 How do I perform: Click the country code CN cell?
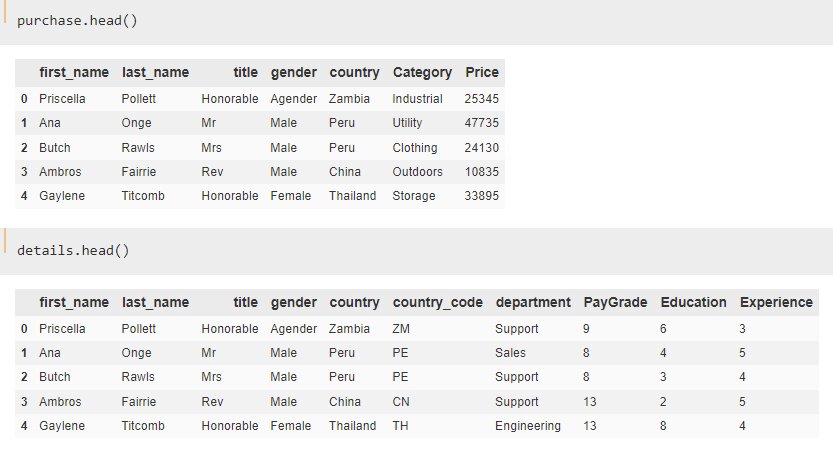[x=402, y=402]
